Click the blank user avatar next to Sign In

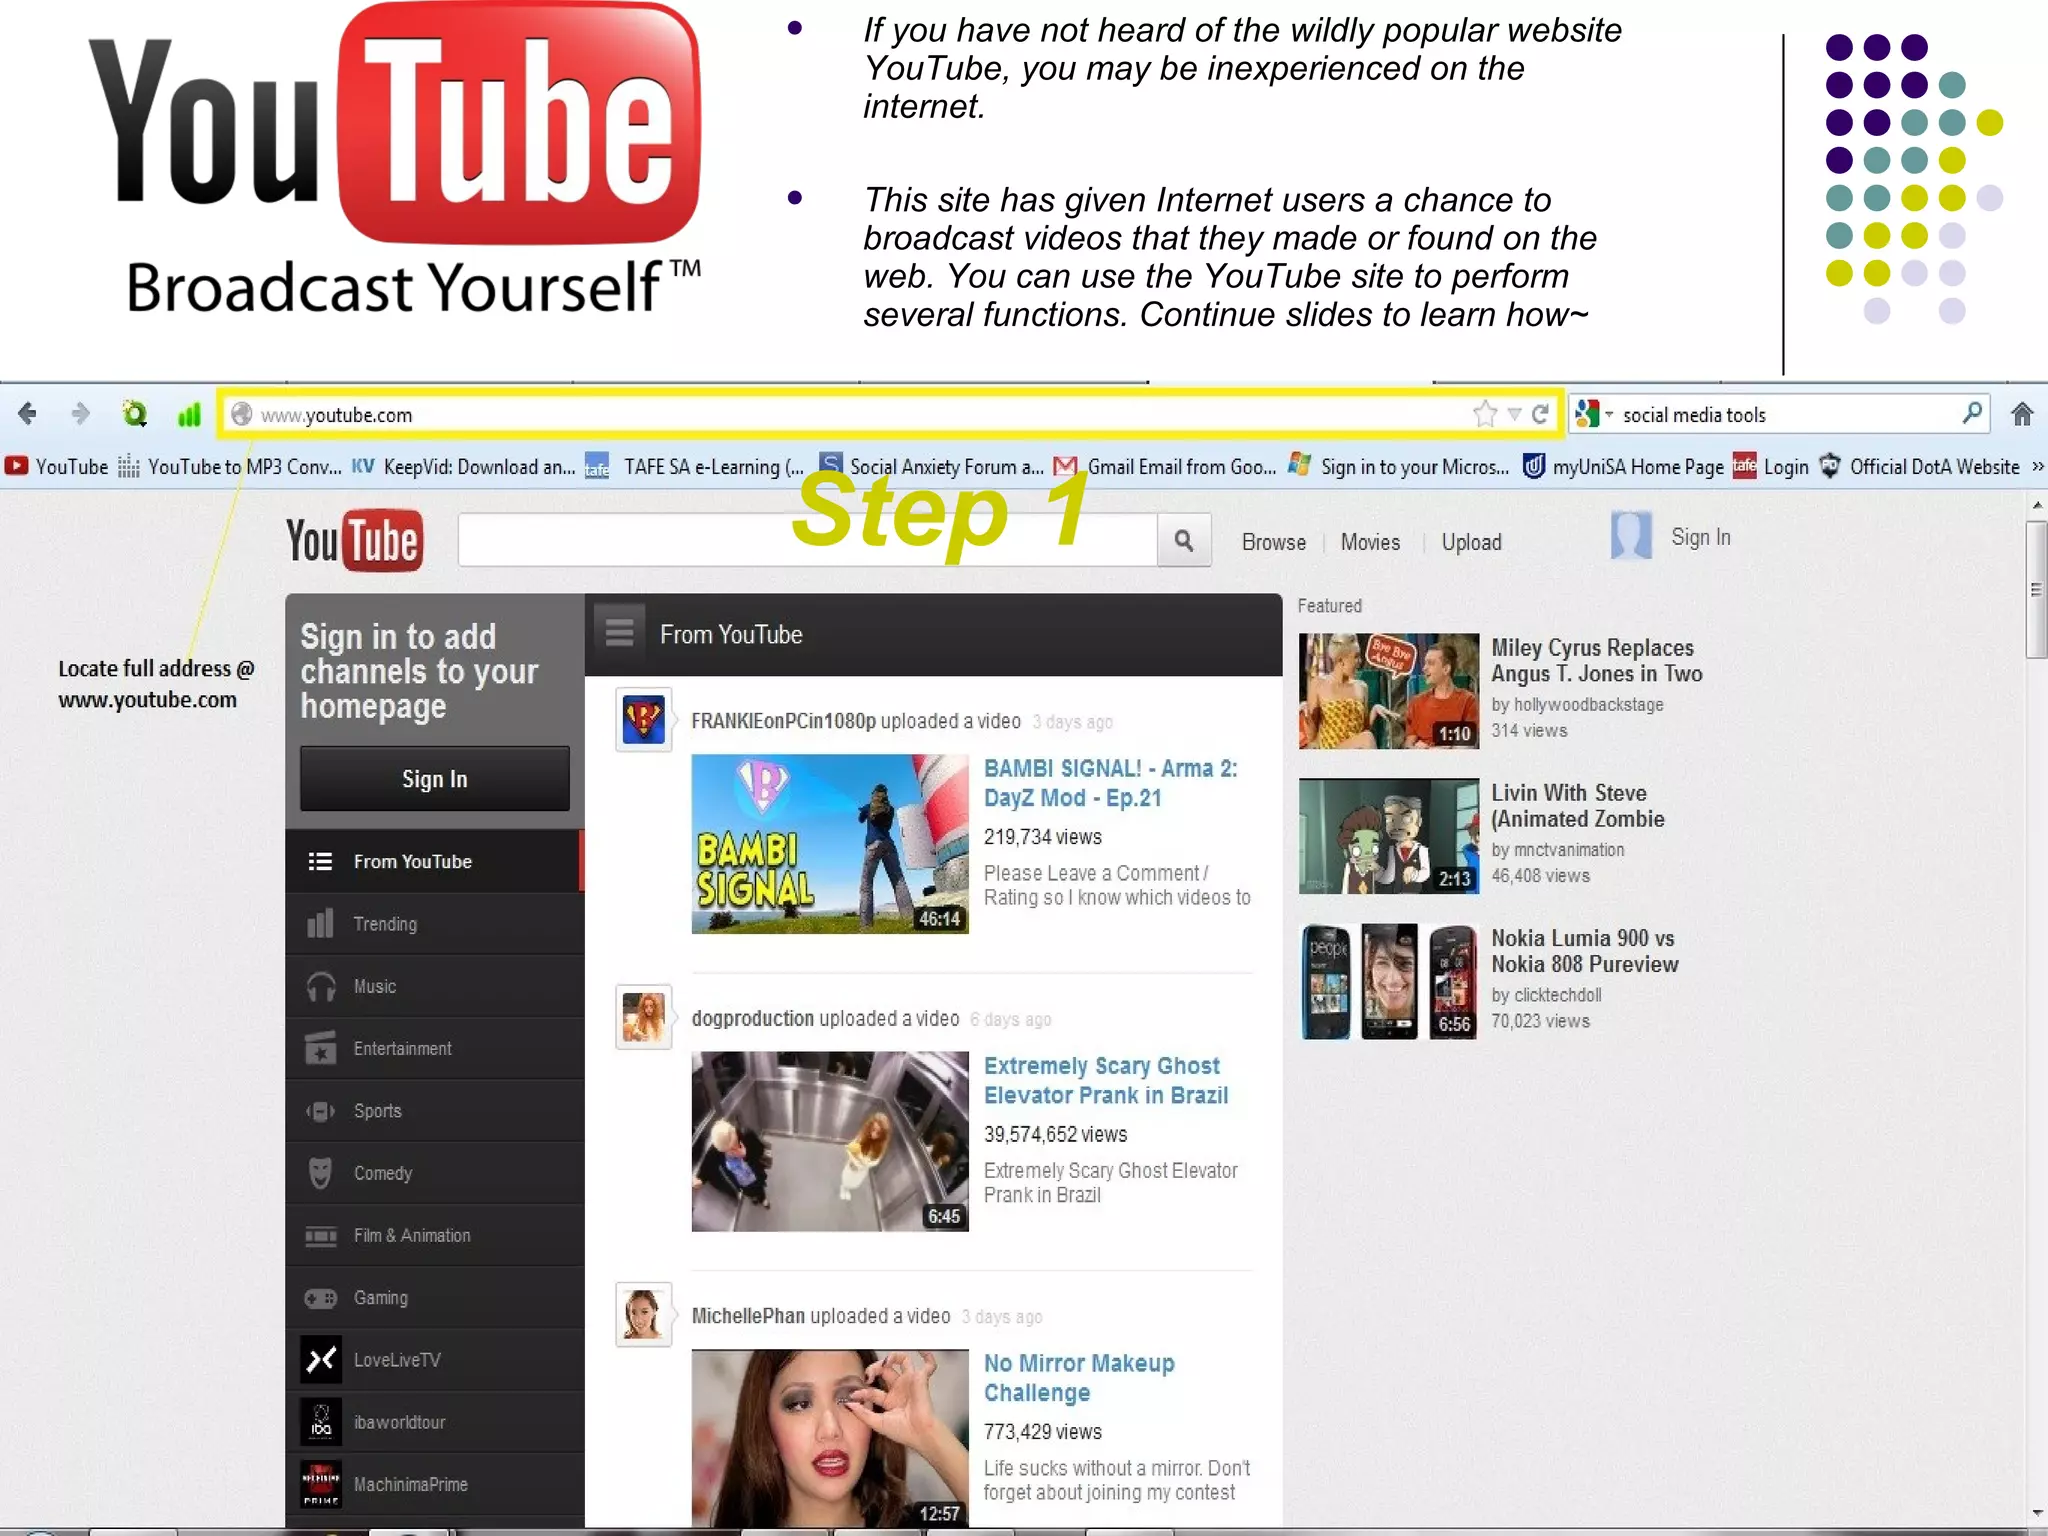(1631, 536)
